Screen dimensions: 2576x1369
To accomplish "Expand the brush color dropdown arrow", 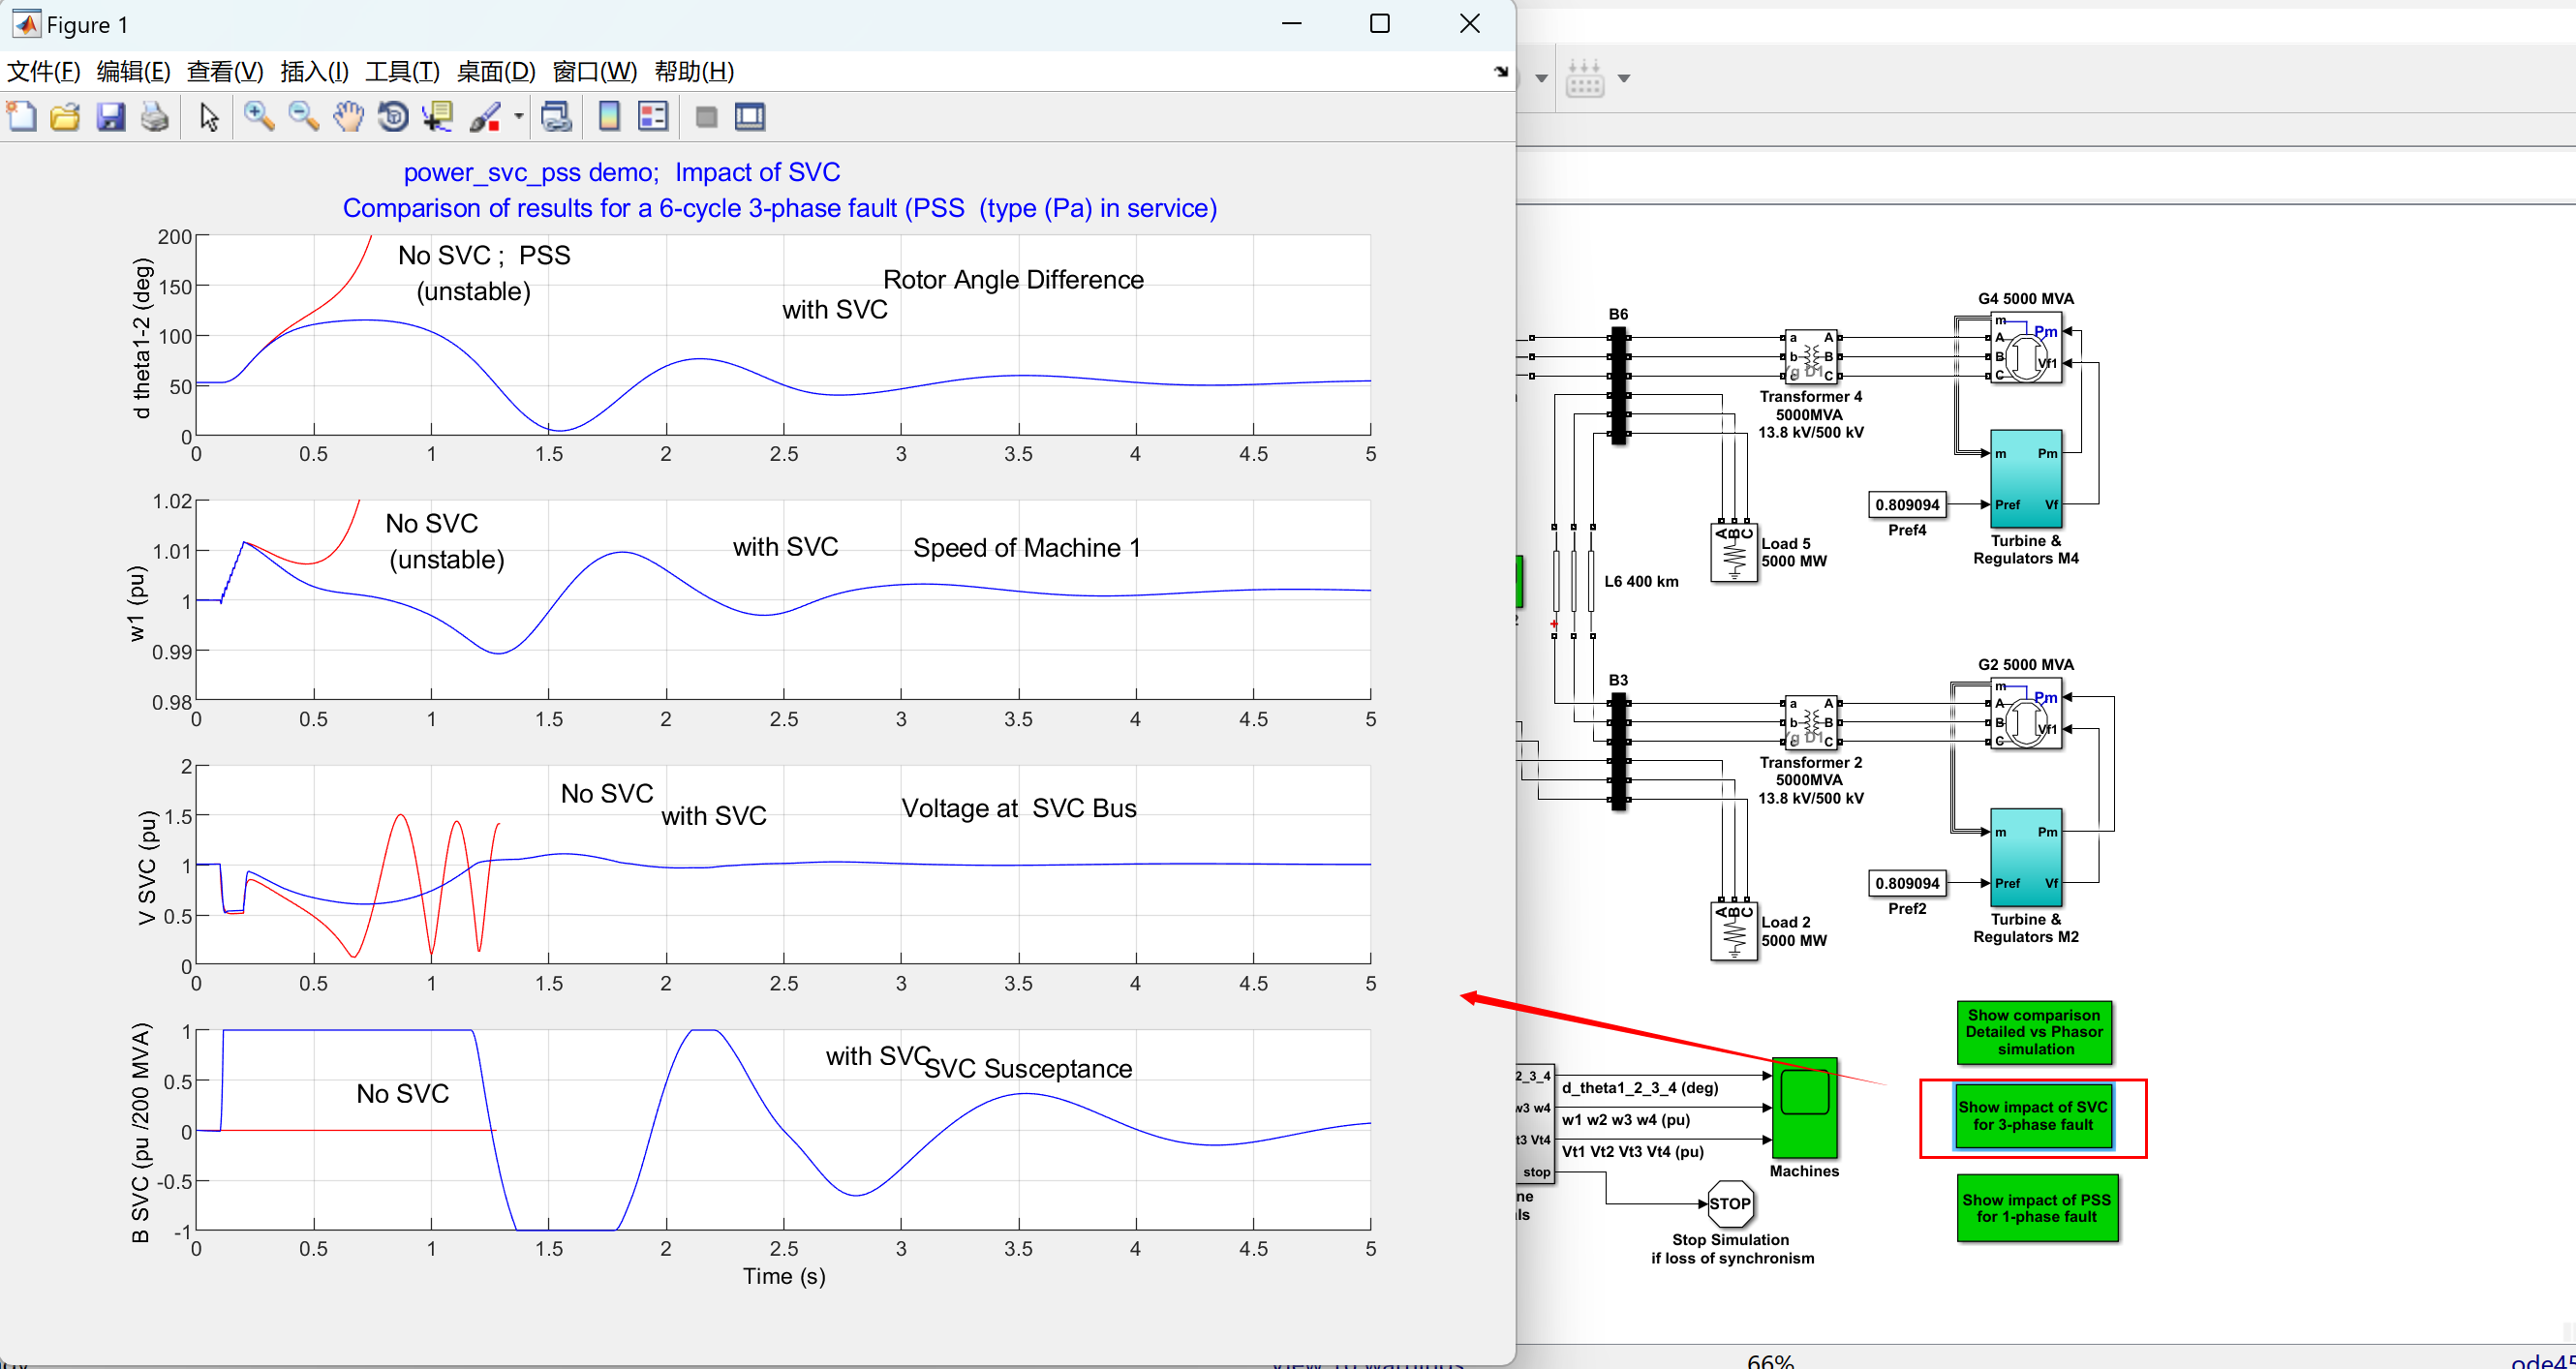I will tap(518, 117).
